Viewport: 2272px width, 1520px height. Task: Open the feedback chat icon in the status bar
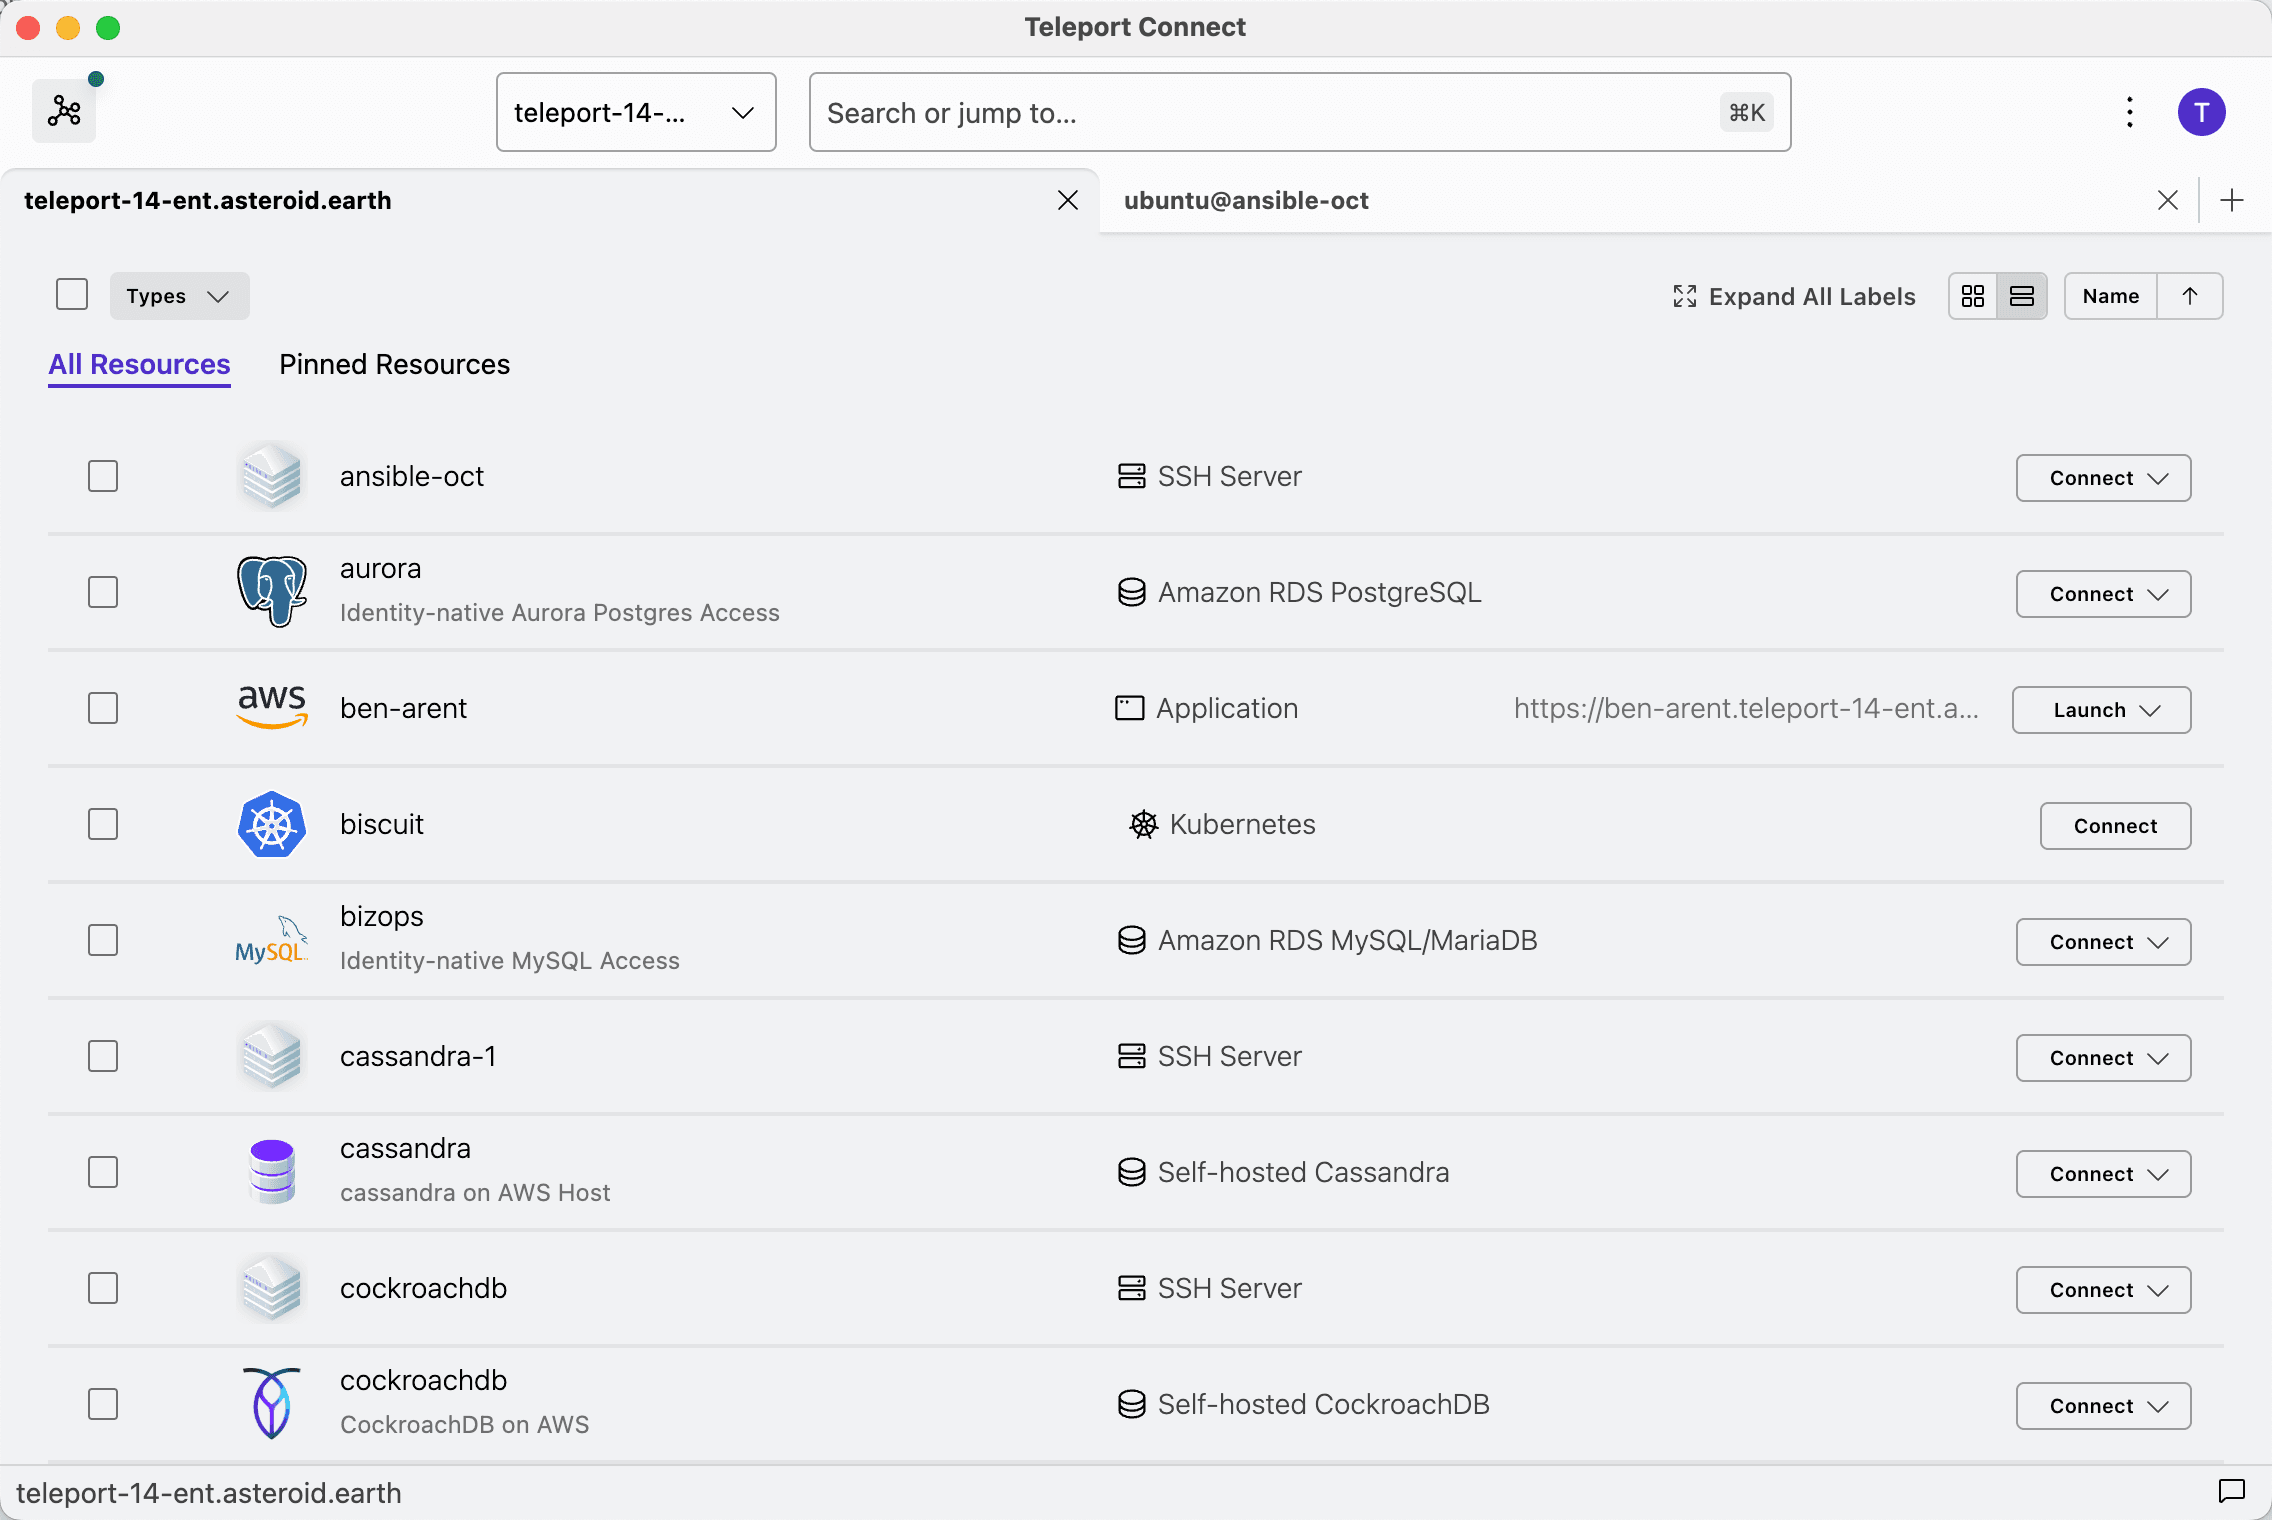(2232, 1491)
